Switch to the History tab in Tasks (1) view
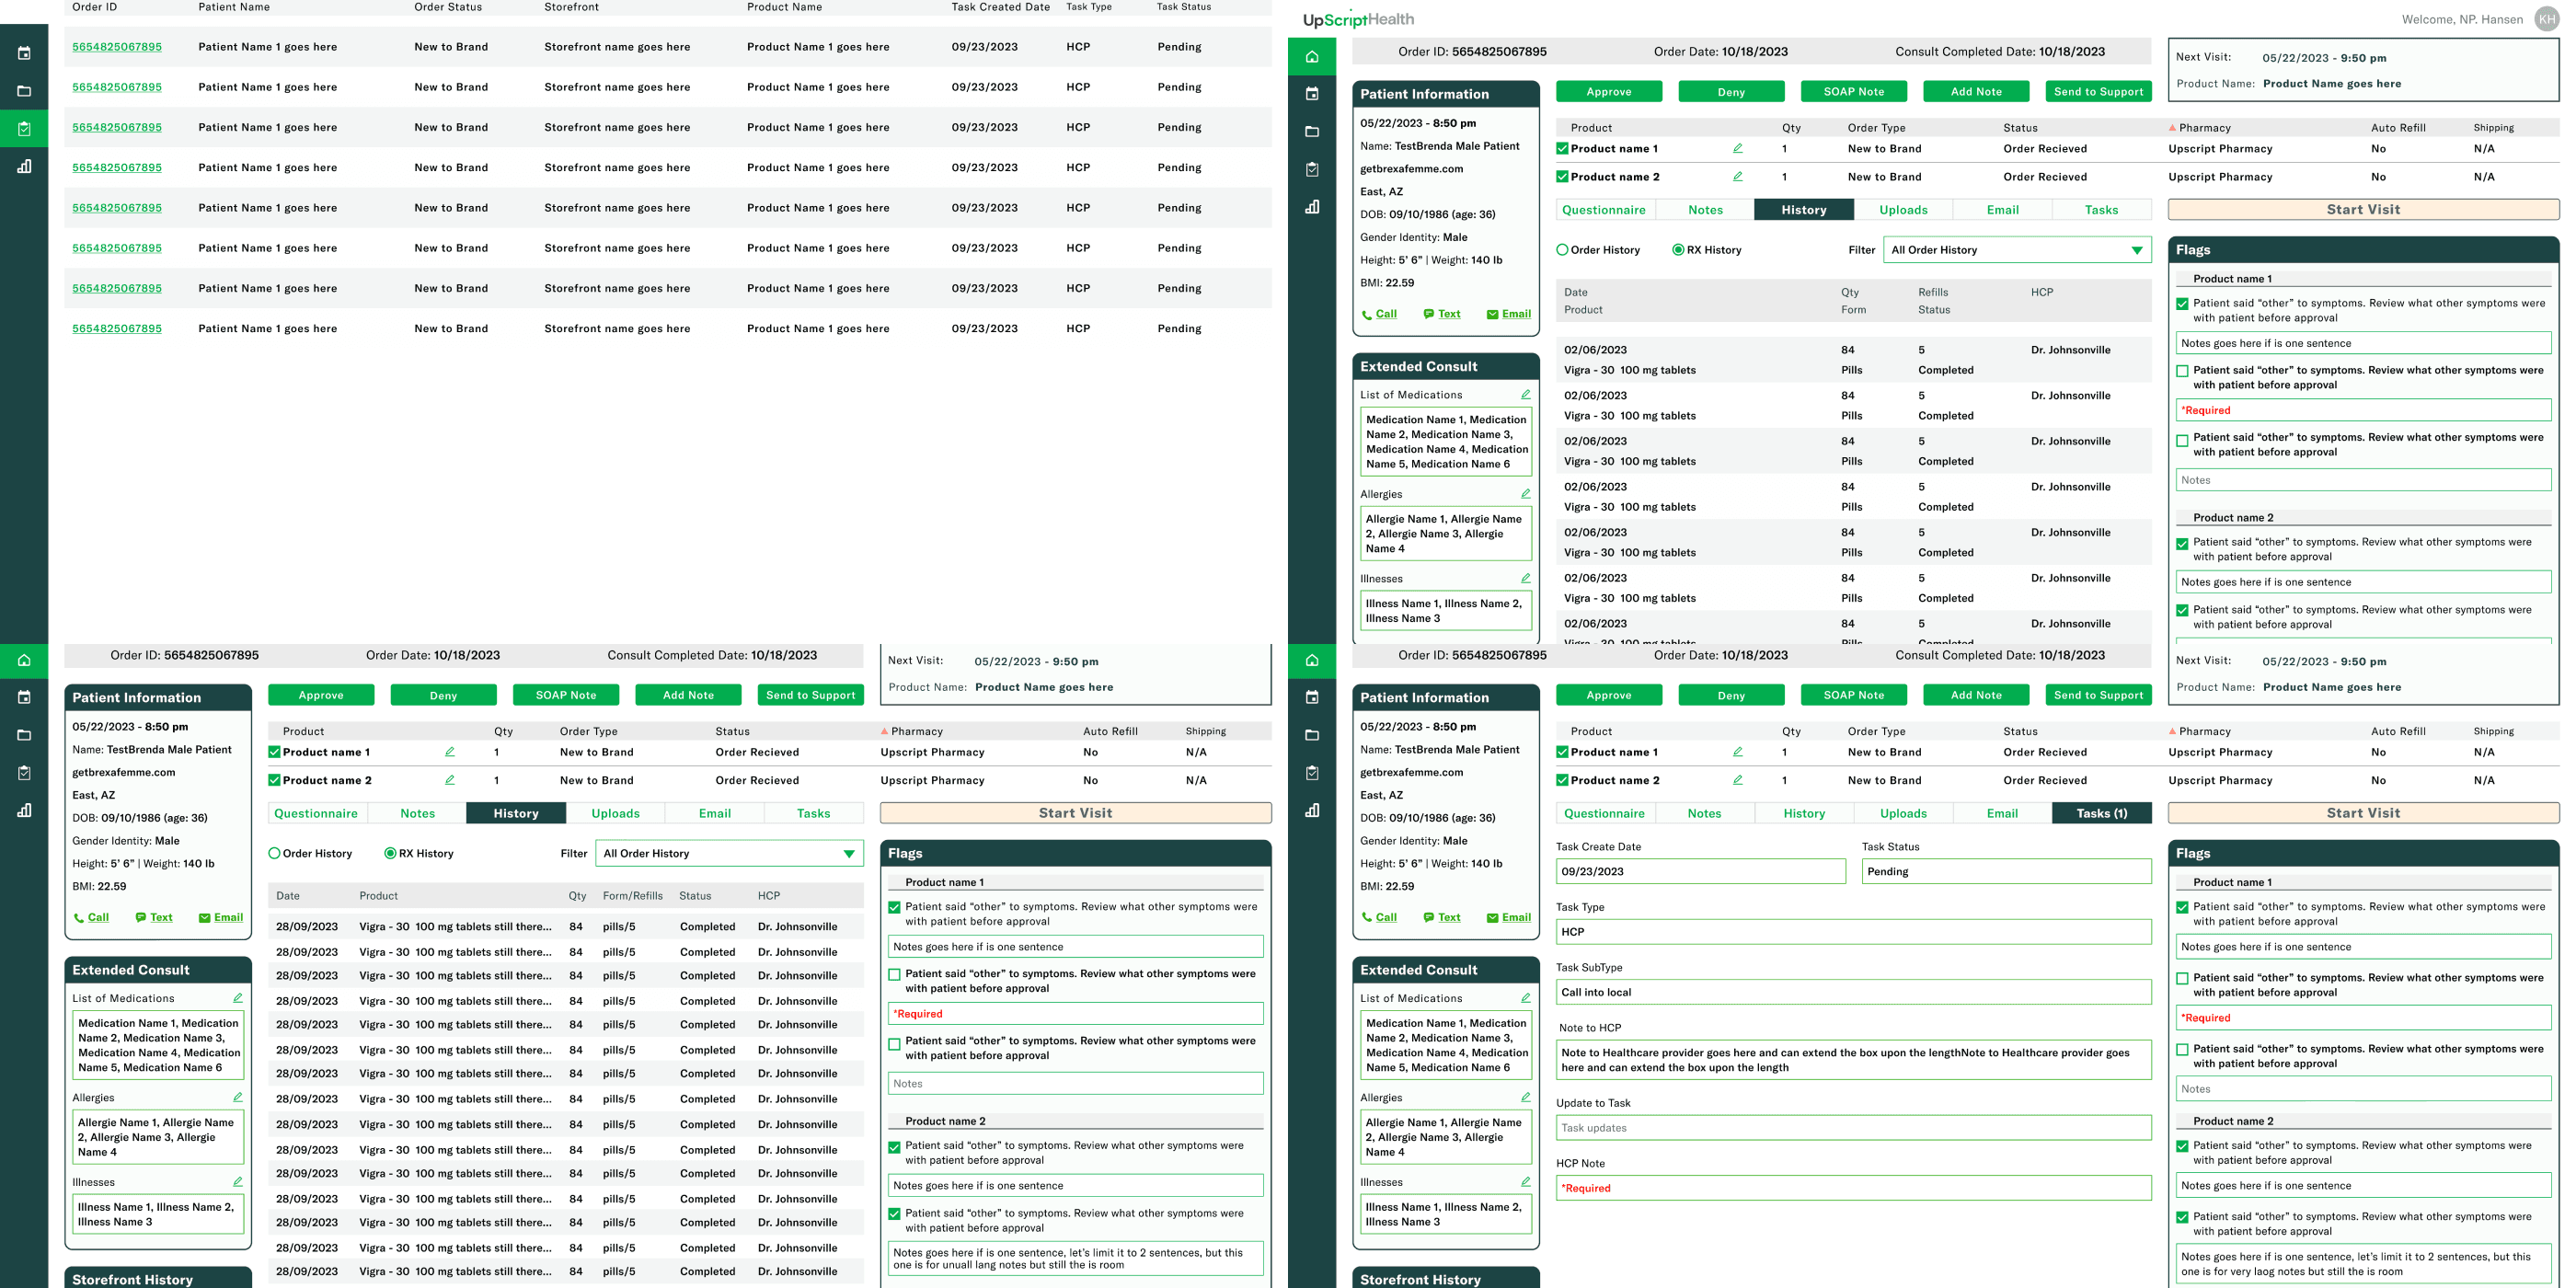Screen dimensions: 2576x1288 1804,813
